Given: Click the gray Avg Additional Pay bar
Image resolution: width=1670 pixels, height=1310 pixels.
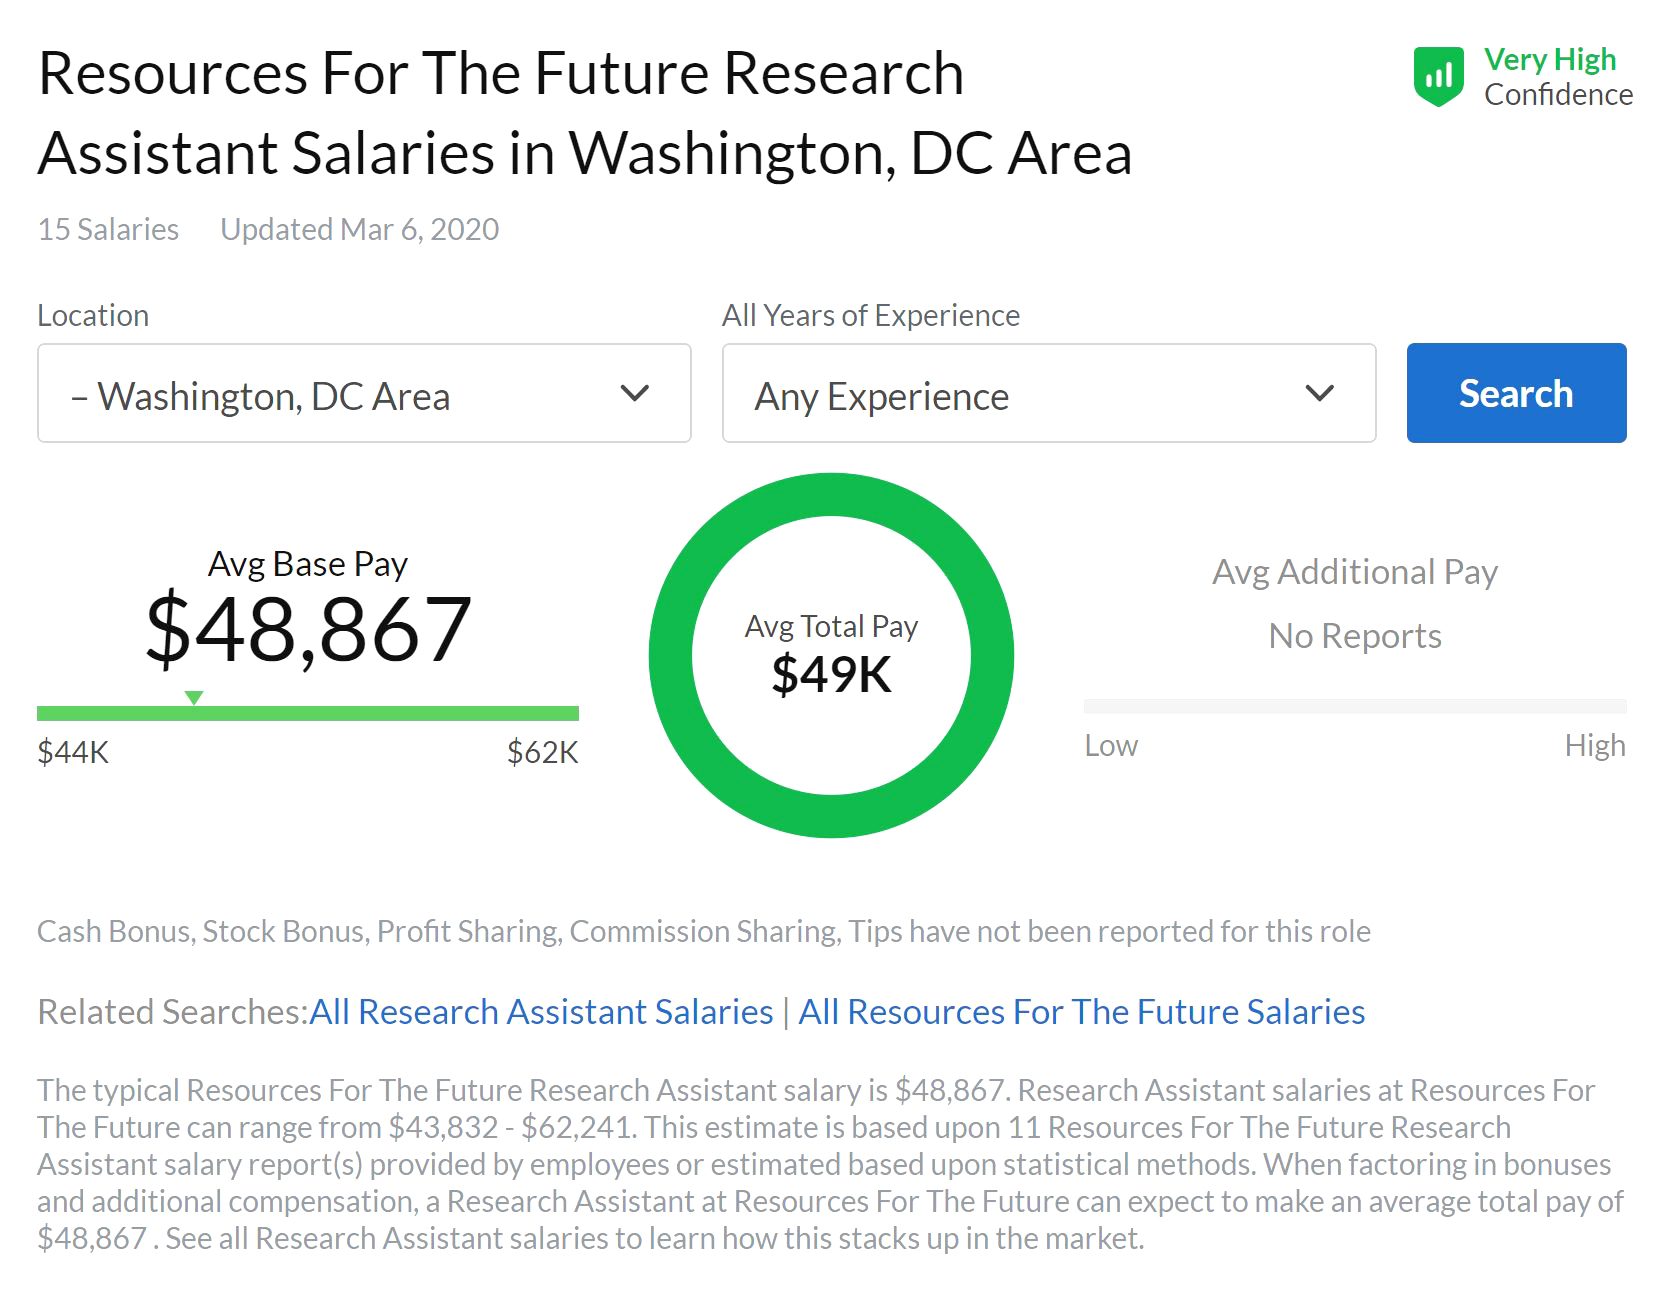Looking at the screenshot, I should 1355,706.
